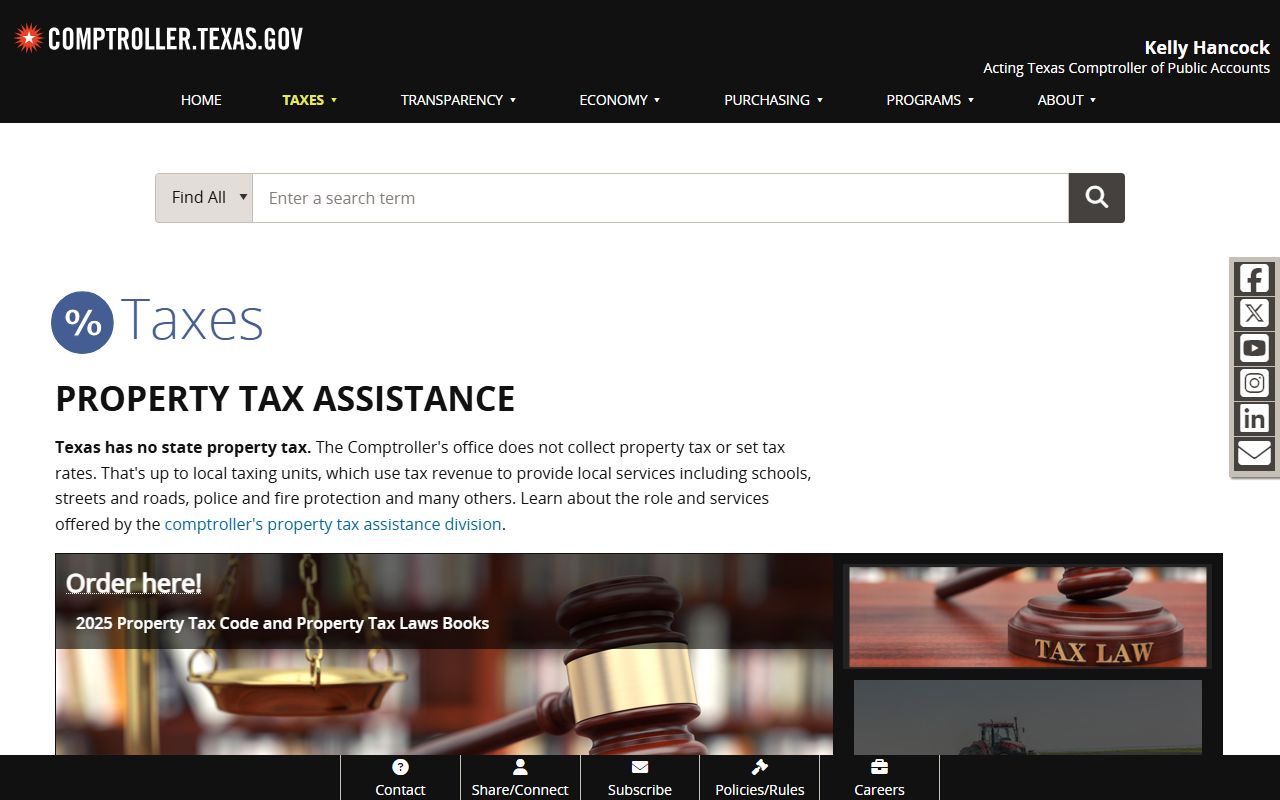Open the LinkedIn social icon

[1254, 418]
